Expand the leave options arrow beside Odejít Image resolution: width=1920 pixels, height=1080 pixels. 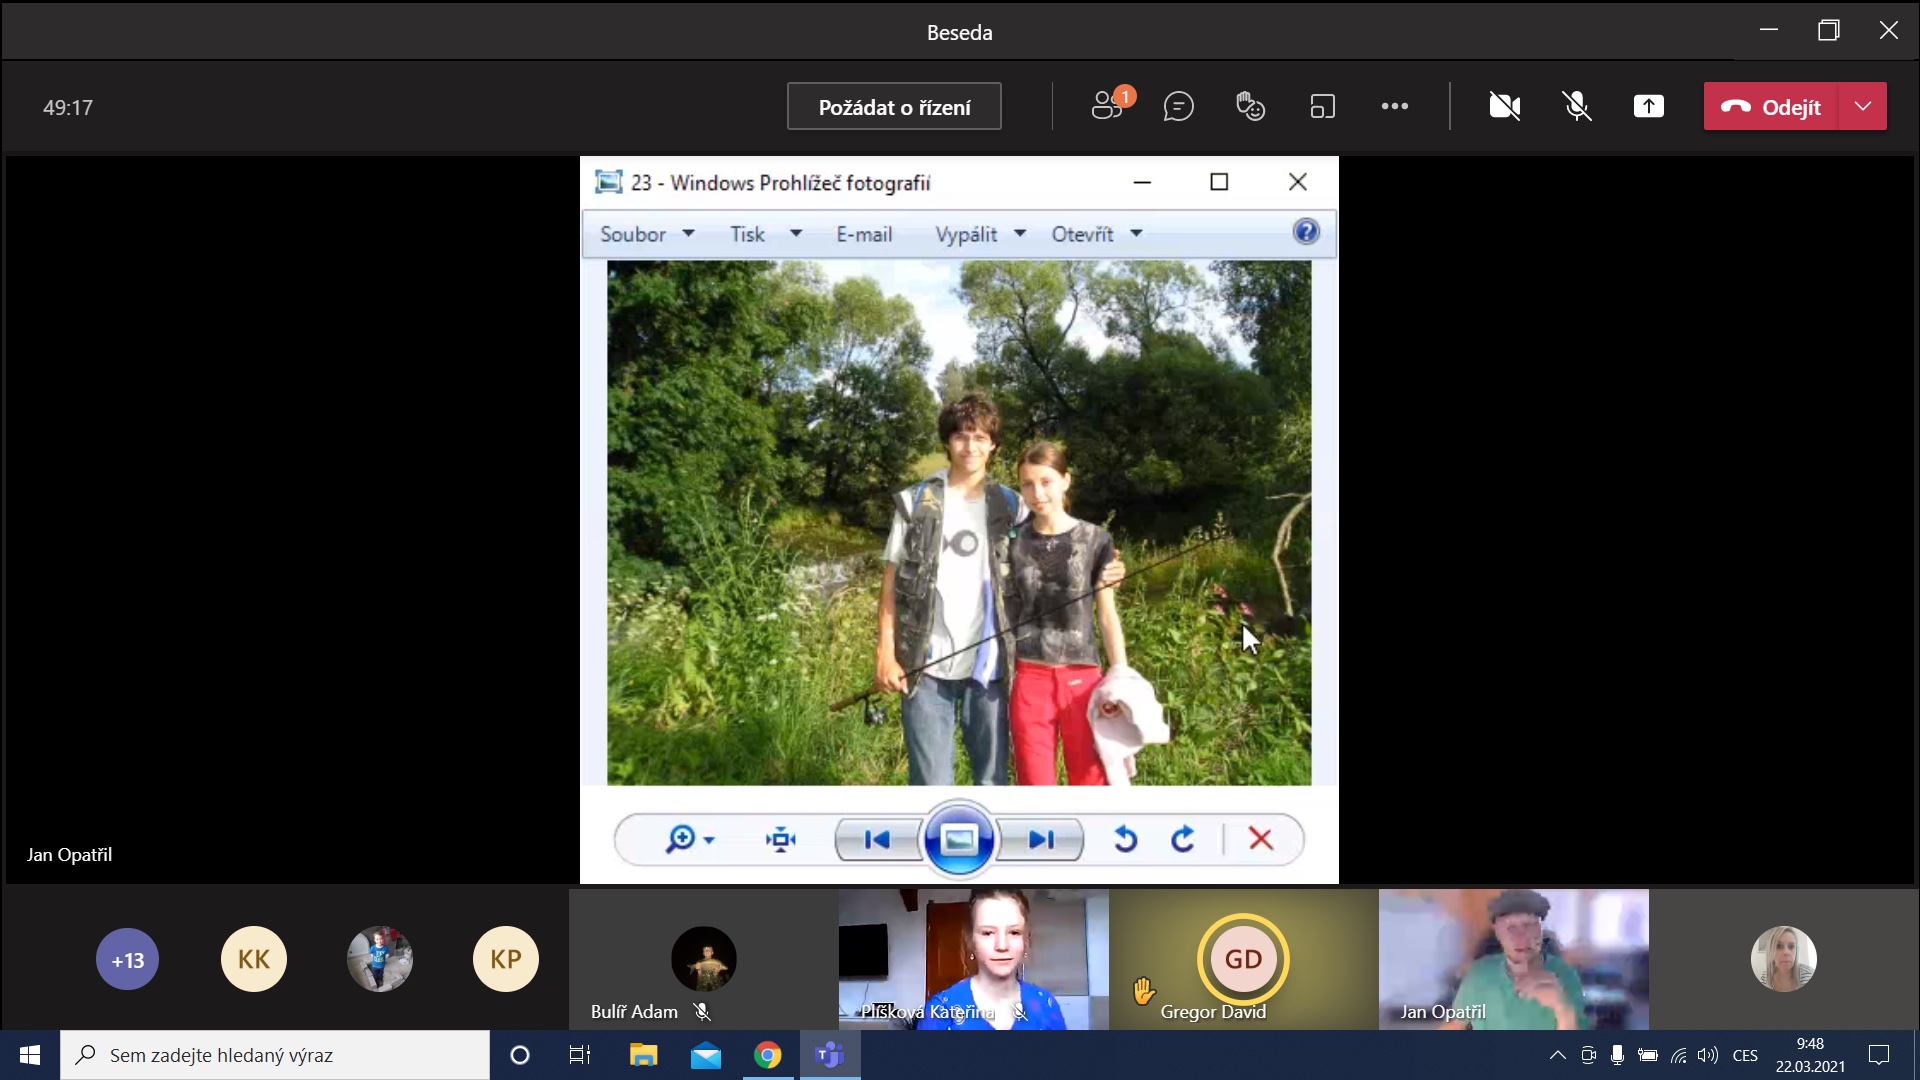pos(1862,106)
